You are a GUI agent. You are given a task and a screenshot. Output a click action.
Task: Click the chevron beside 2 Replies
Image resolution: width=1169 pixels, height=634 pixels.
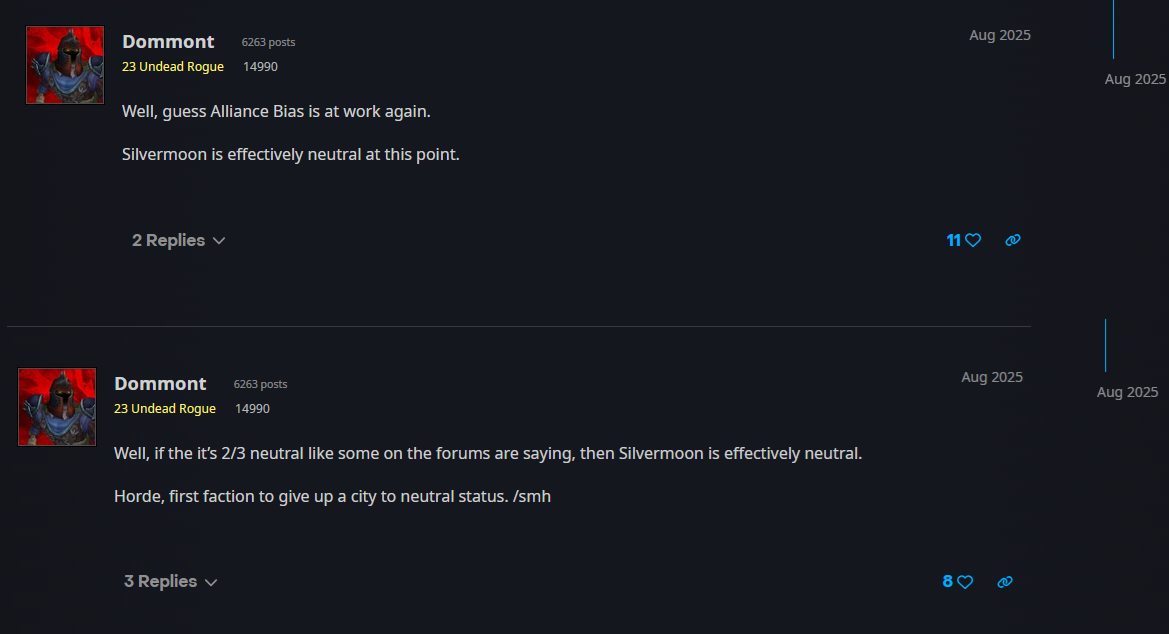(x=219, y=241)
